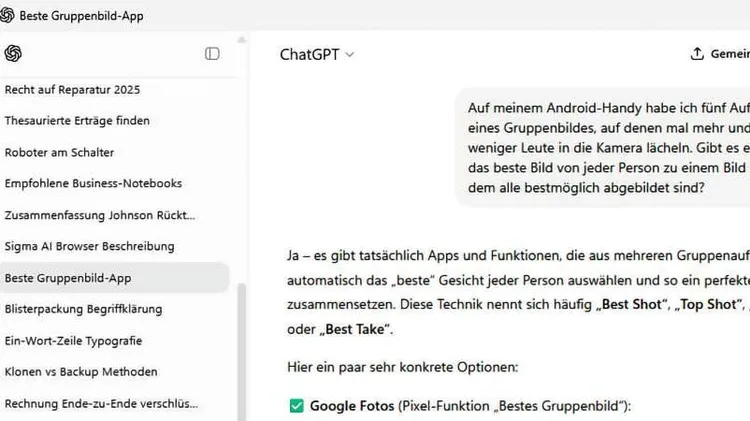Select 'Ein-Wort-Zeile Typografie' chat
This screenshot has width=750, height=421.
coord(73,340)
